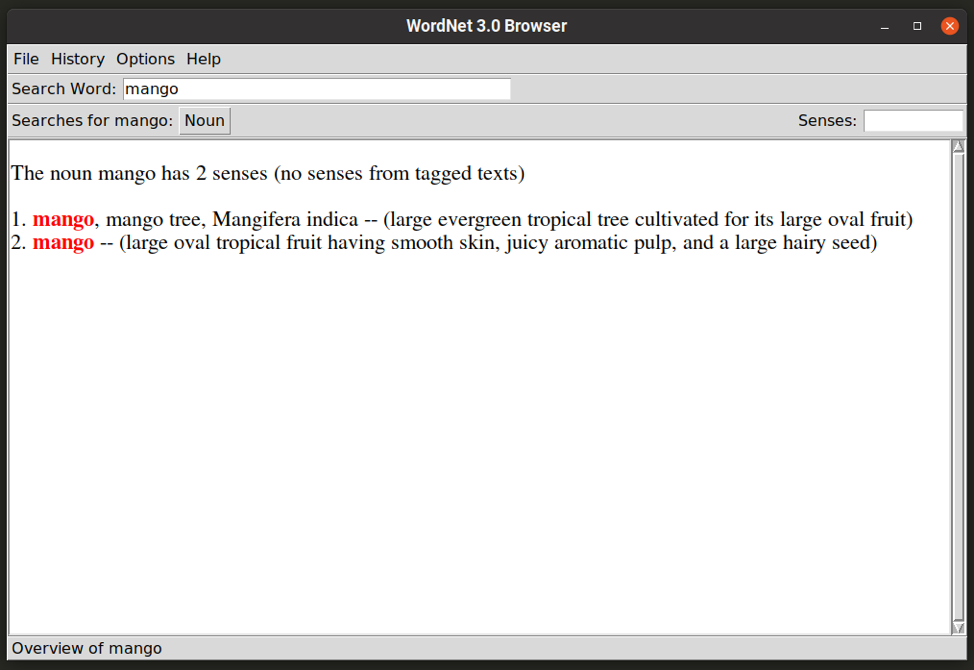Minimize the WordNet Browser window

pos(885,26)
